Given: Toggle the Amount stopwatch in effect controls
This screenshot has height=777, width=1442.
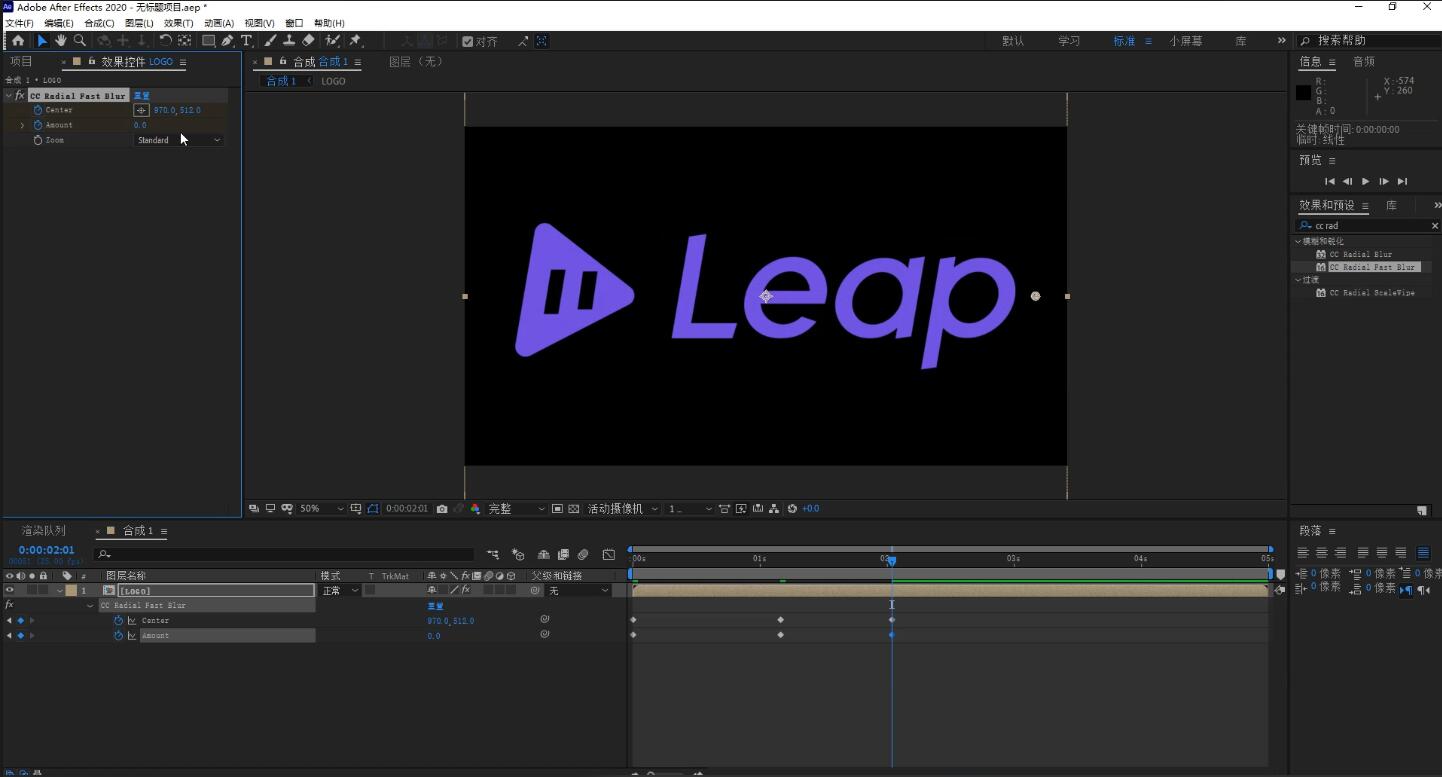Looking at the screenshot, I should pos(38,125).
